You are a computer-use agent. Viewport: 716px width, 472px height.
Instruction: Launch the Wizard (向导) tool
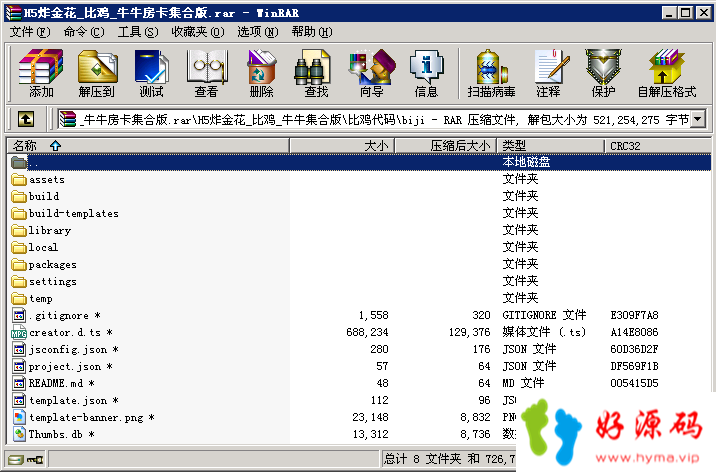[x=371, y=73]
